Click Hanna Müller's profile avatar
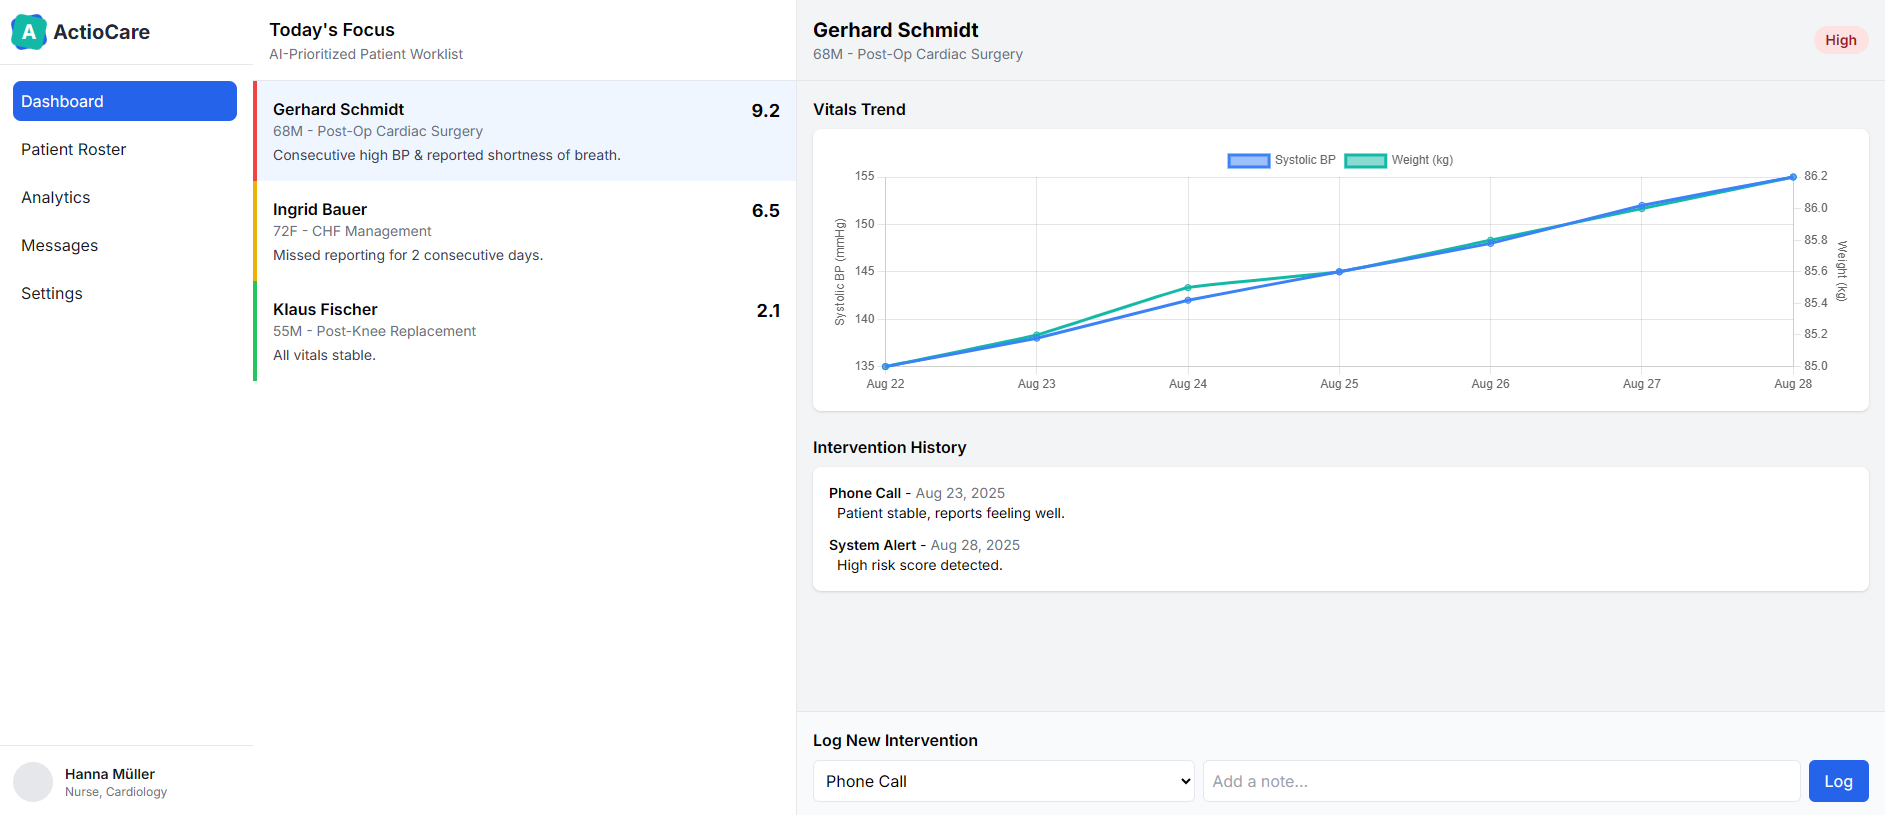 coord(33,782)
